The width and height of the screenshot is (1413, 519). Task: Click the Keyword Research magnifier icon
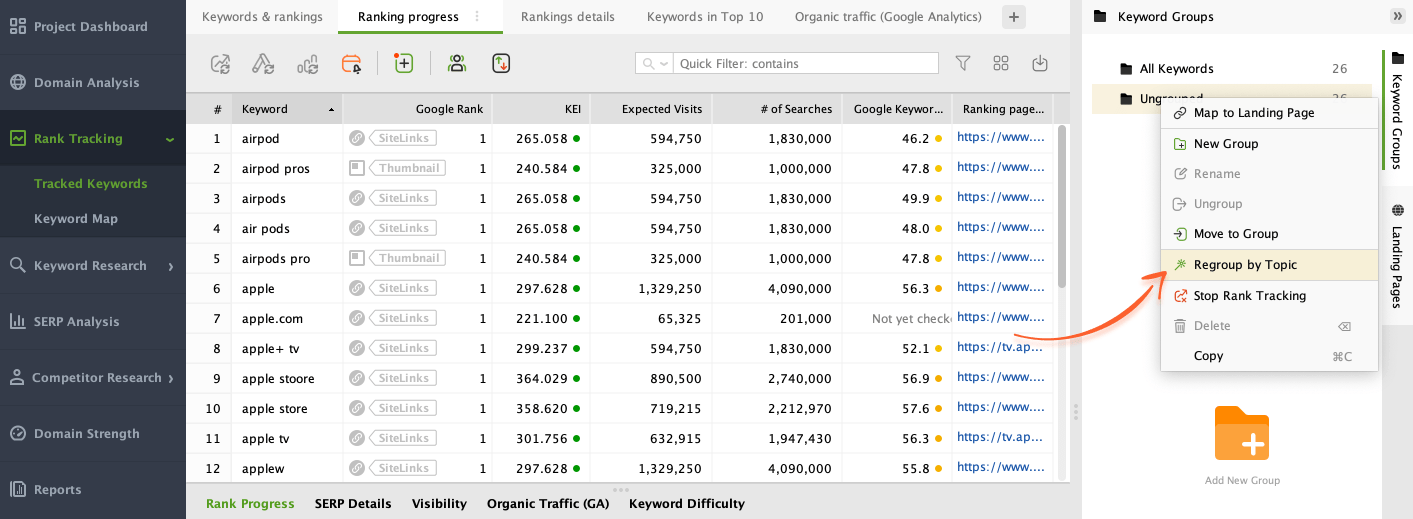point(18,266)
